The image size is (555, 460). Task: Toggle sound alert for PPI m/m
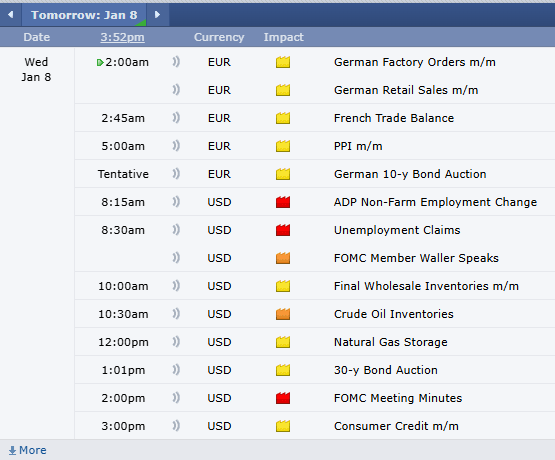(176, 146)
